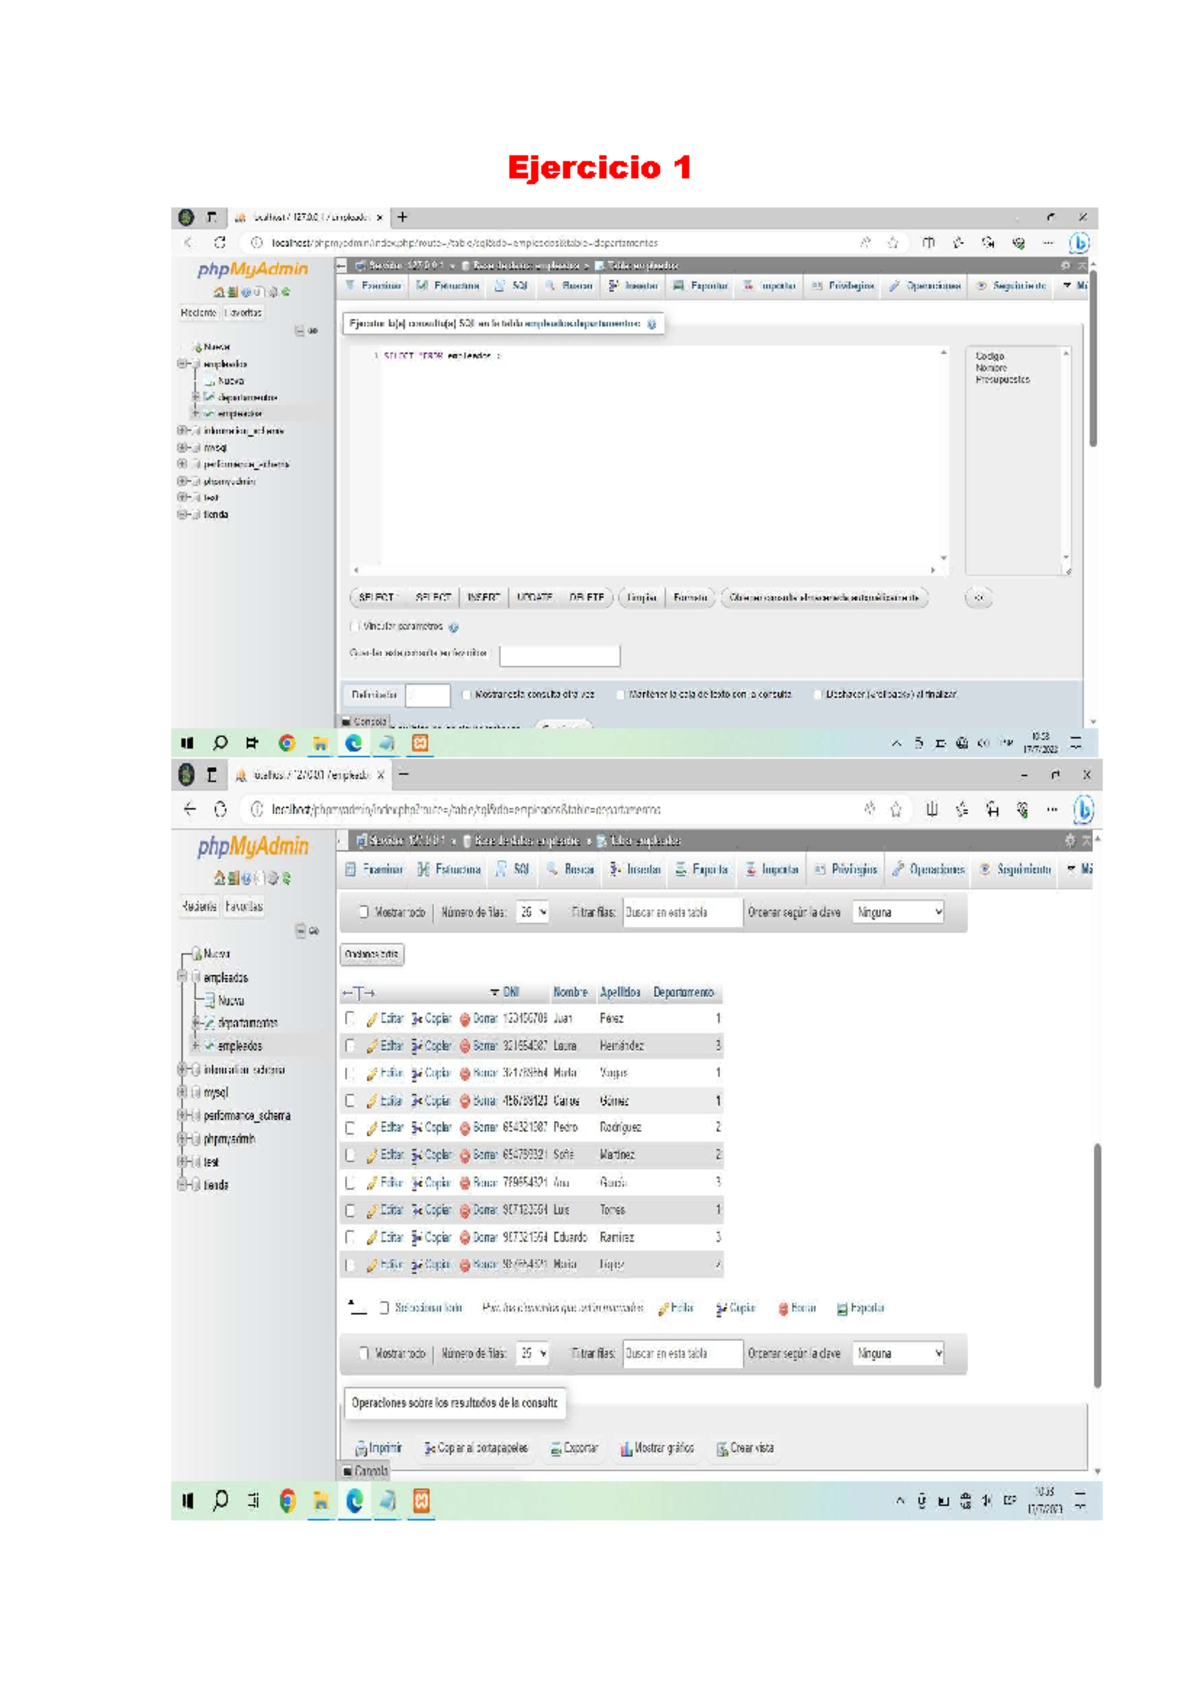Image resolution: width=1200 pixels, height=1696 pixels.
Task: Click the Exportar icon under query results operations
Action: pos(556,1448)
